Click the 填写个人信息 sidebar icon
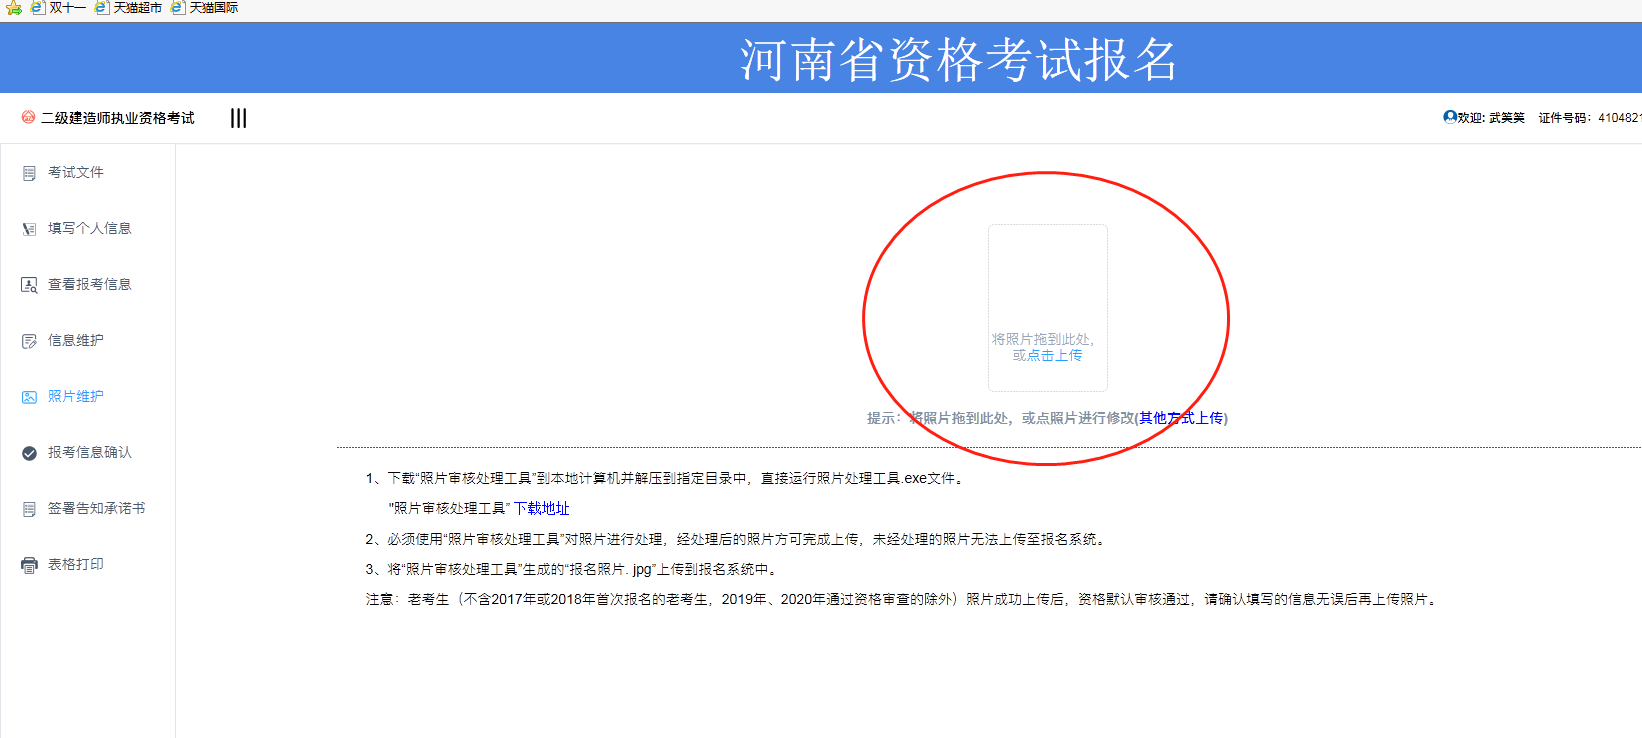The width and height of the screenshot is (1642, 738). (29, 229)
